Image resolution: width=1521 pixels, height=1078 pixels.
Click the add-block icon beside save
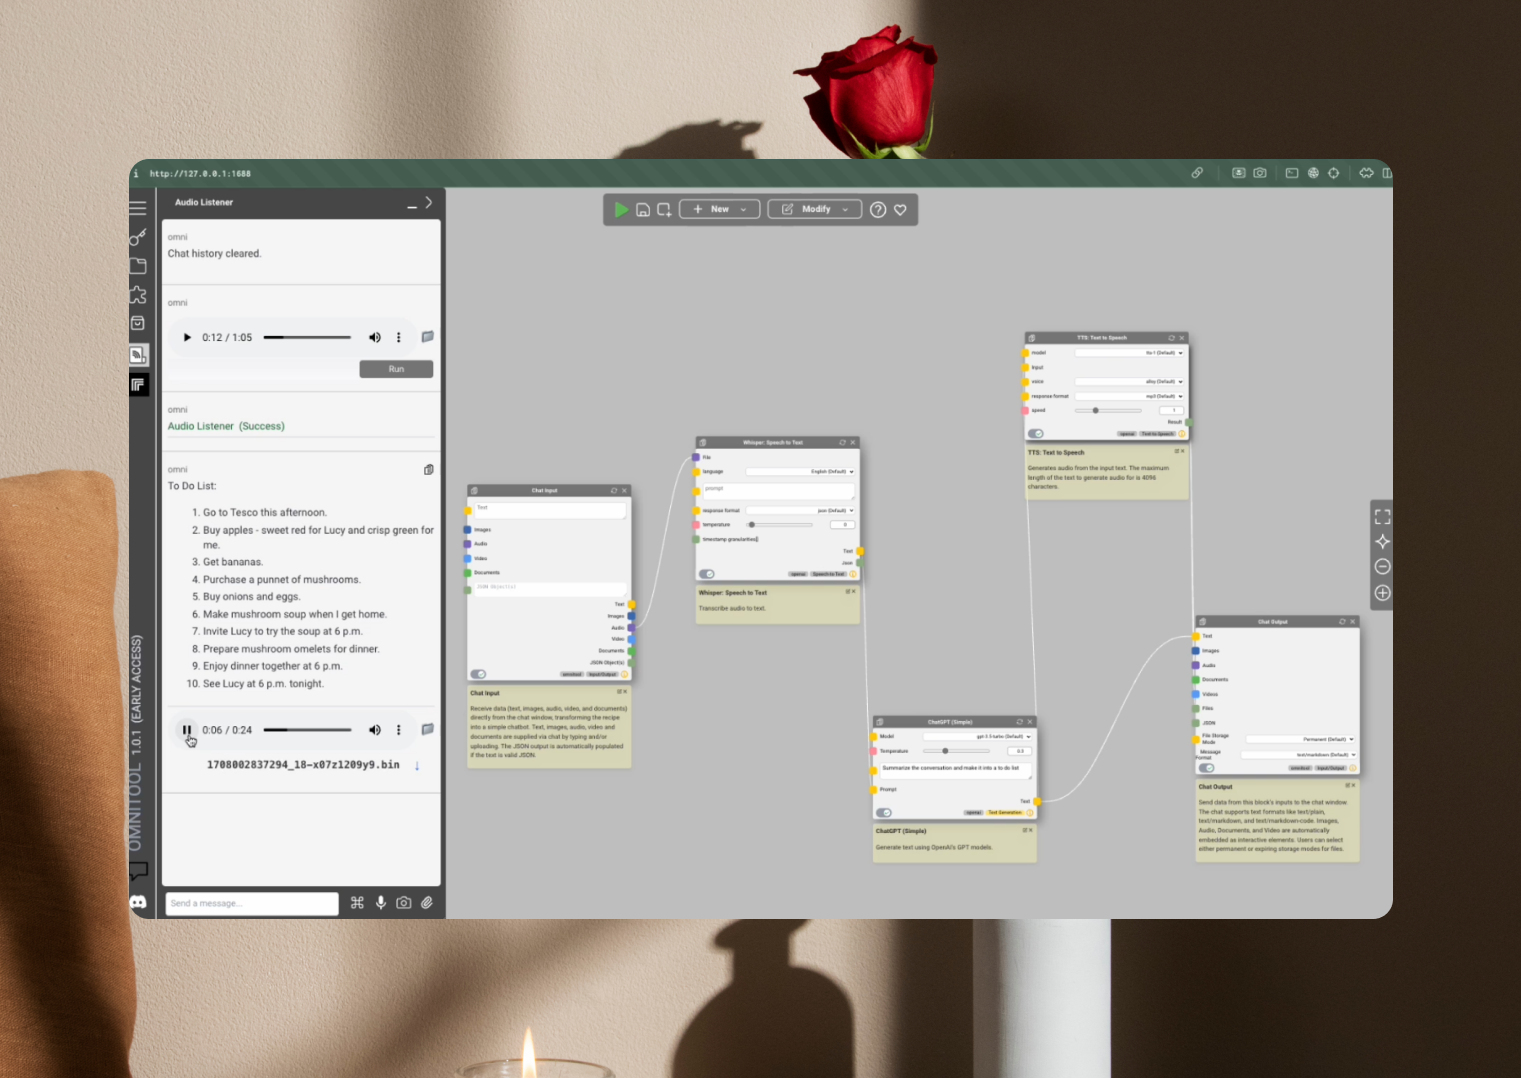pyautogui.click(x=664, y=210)
